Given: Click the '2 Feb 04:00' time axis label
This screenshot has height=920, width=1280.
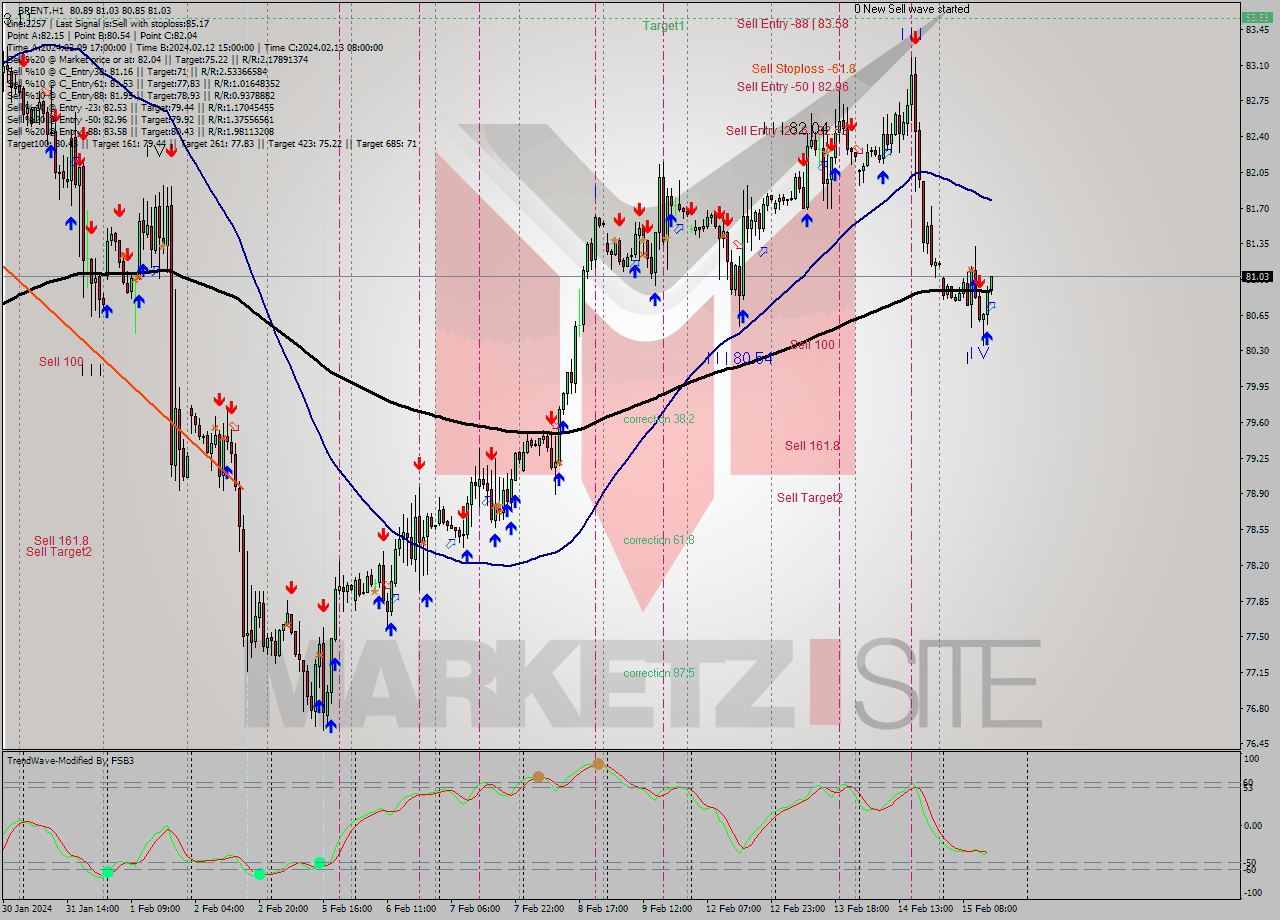Looking at the screenshot, I should click(218, 909).
